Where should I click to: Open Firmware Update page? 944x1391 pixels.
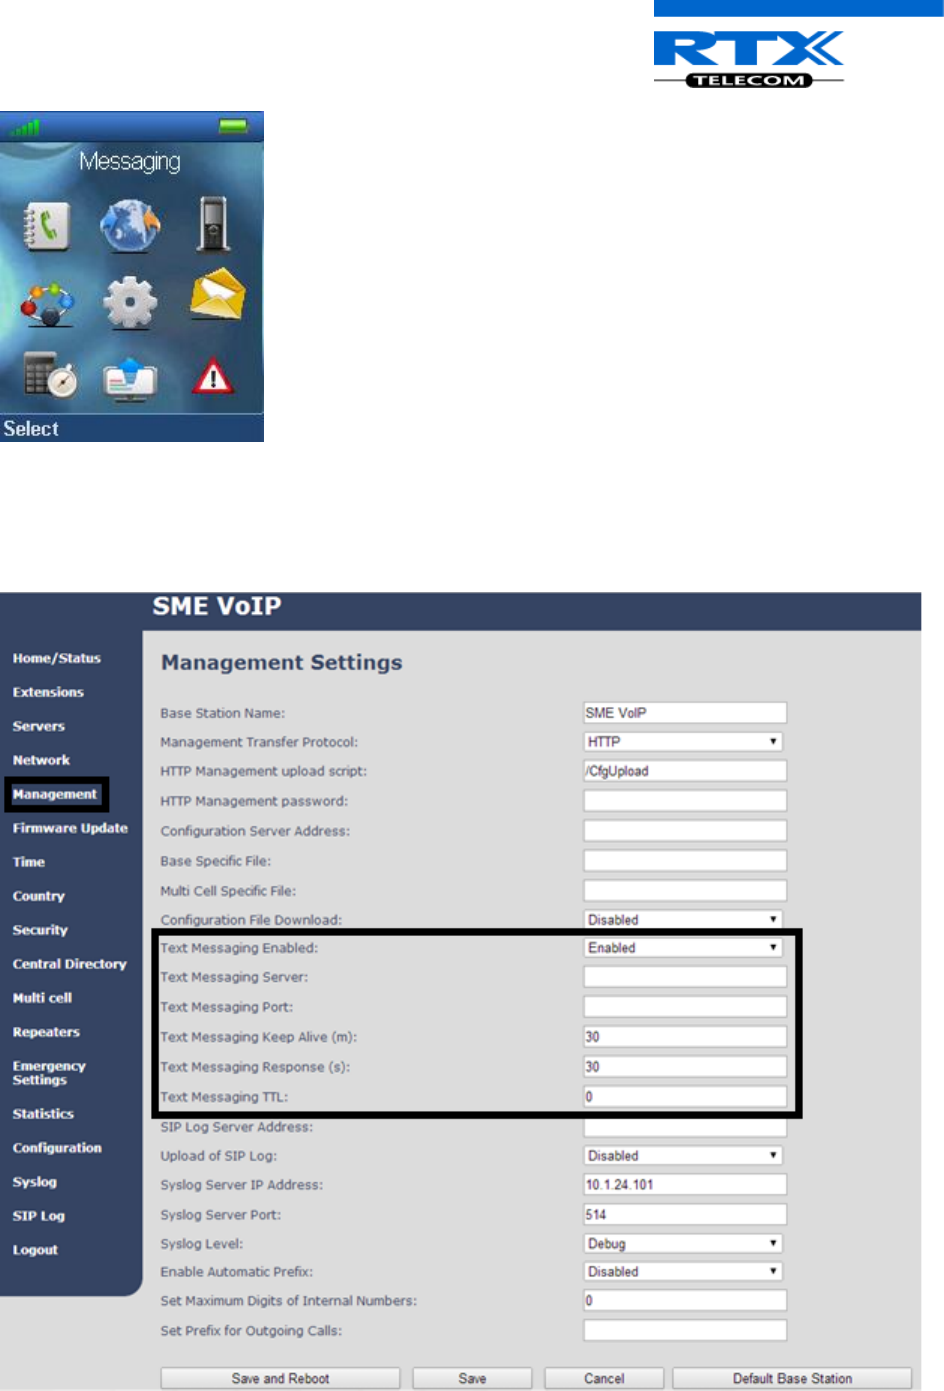[x=70, y=828]
